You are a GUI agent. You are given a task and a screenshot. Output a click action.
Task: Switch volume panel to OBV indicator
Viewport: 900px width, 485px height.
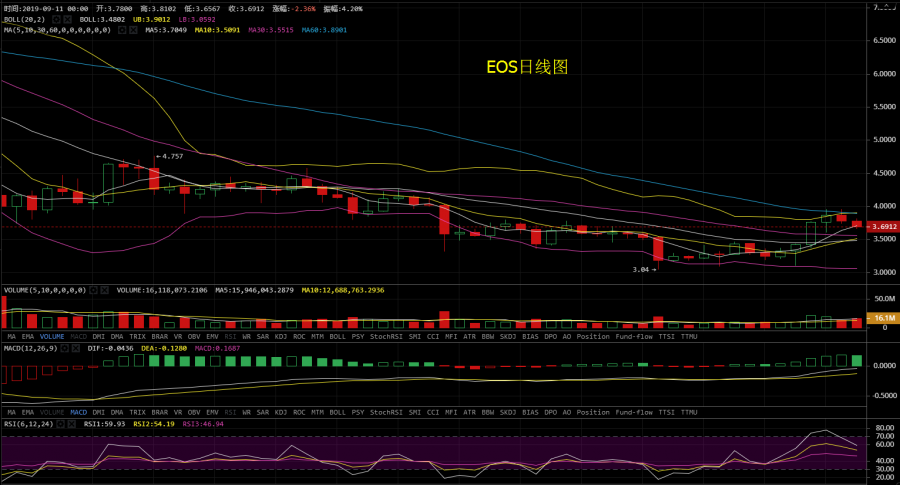[194, 337]
